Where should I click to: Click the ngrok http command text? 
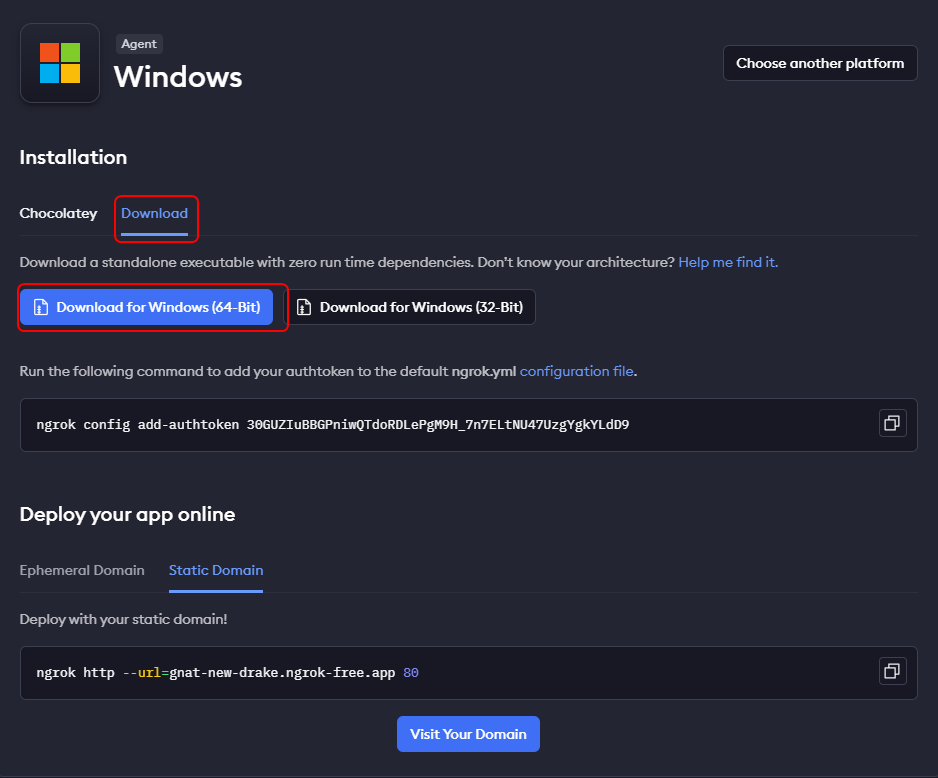(x=226, y=673)
